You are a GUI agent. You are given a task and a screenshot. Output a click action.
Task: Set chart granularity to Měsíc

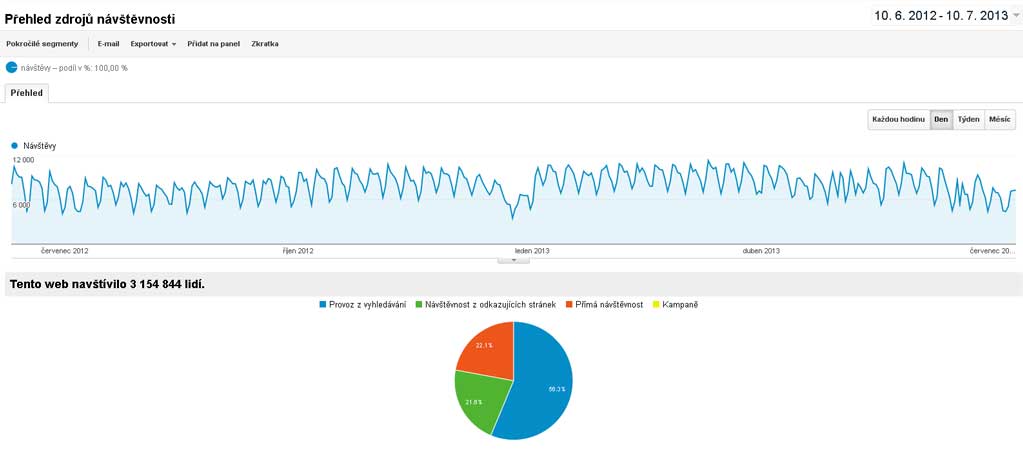pos(999,119)
